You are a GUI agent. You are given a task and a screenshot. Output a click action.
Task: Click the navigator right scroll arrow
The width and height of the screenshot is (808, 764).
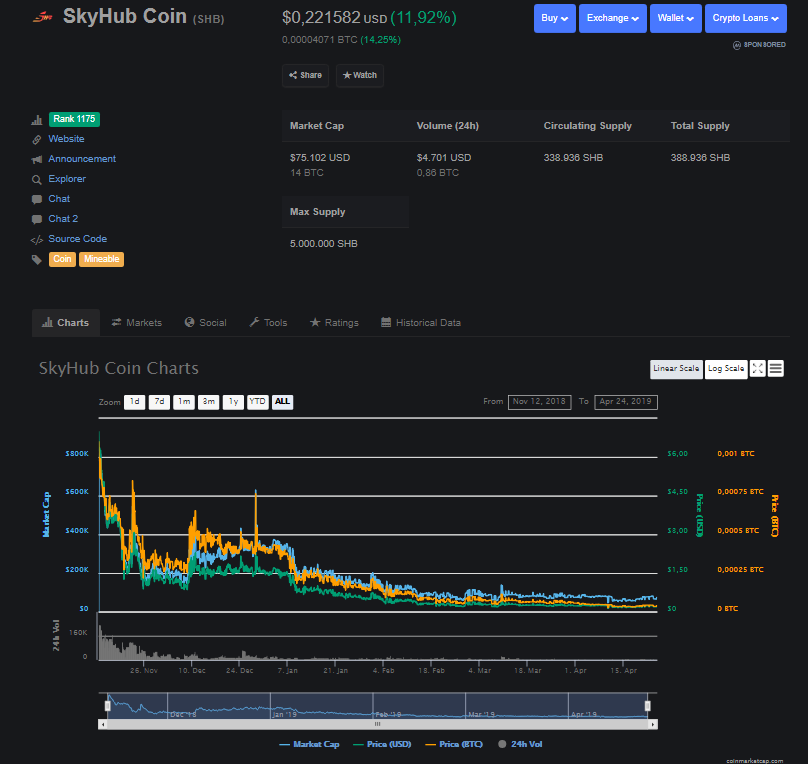(x=653, y=724)
